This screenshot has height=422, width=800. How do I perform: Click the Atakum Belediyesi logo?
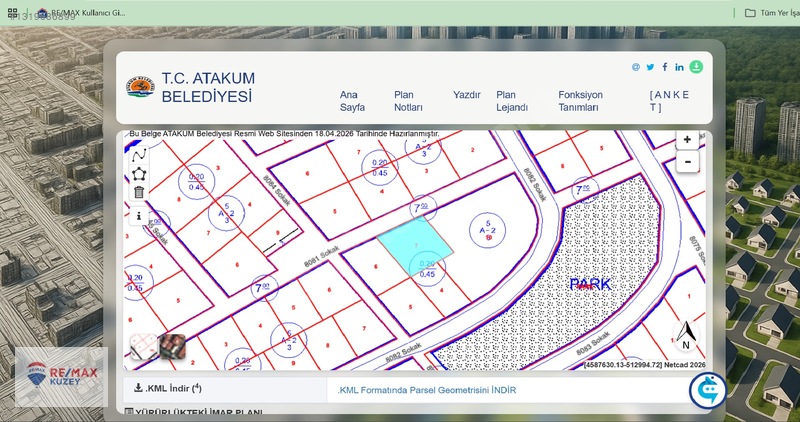coord(140,87)
